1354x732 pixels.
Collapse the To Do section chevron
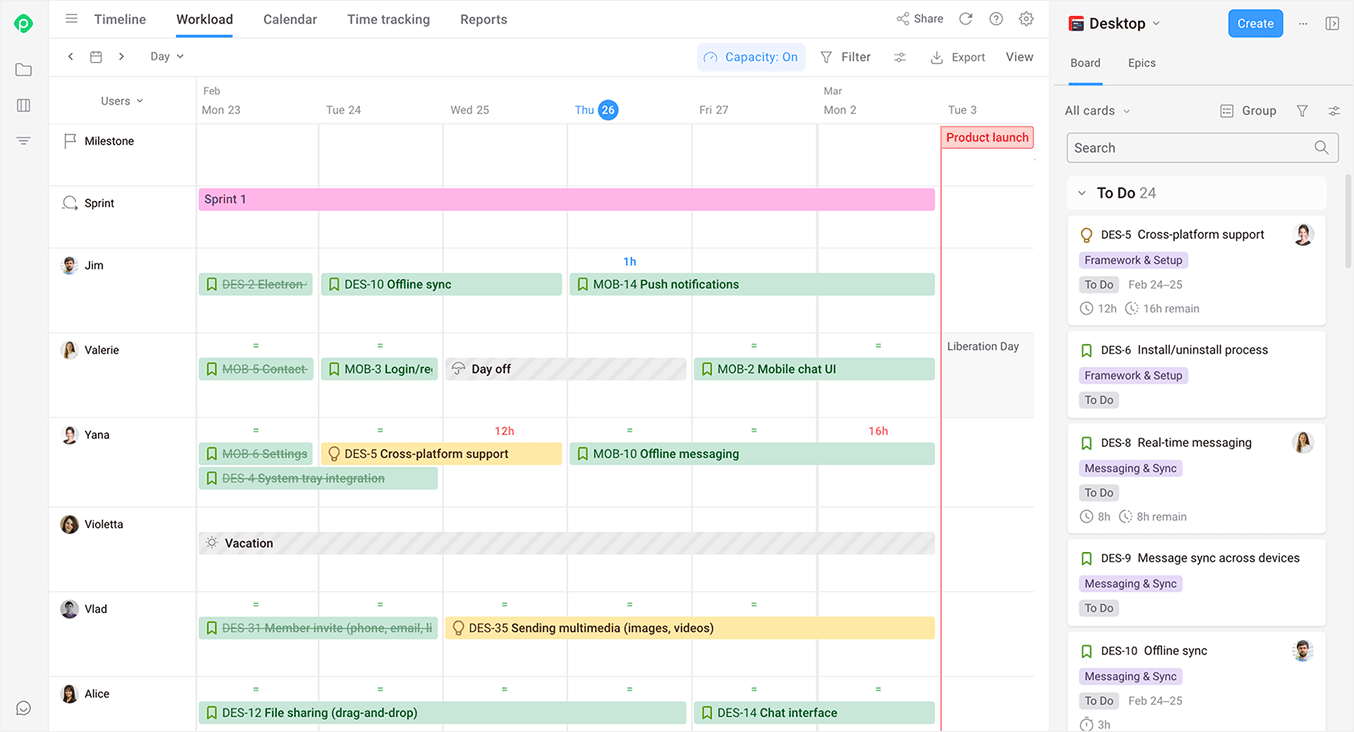click(x=1082, y=193)
